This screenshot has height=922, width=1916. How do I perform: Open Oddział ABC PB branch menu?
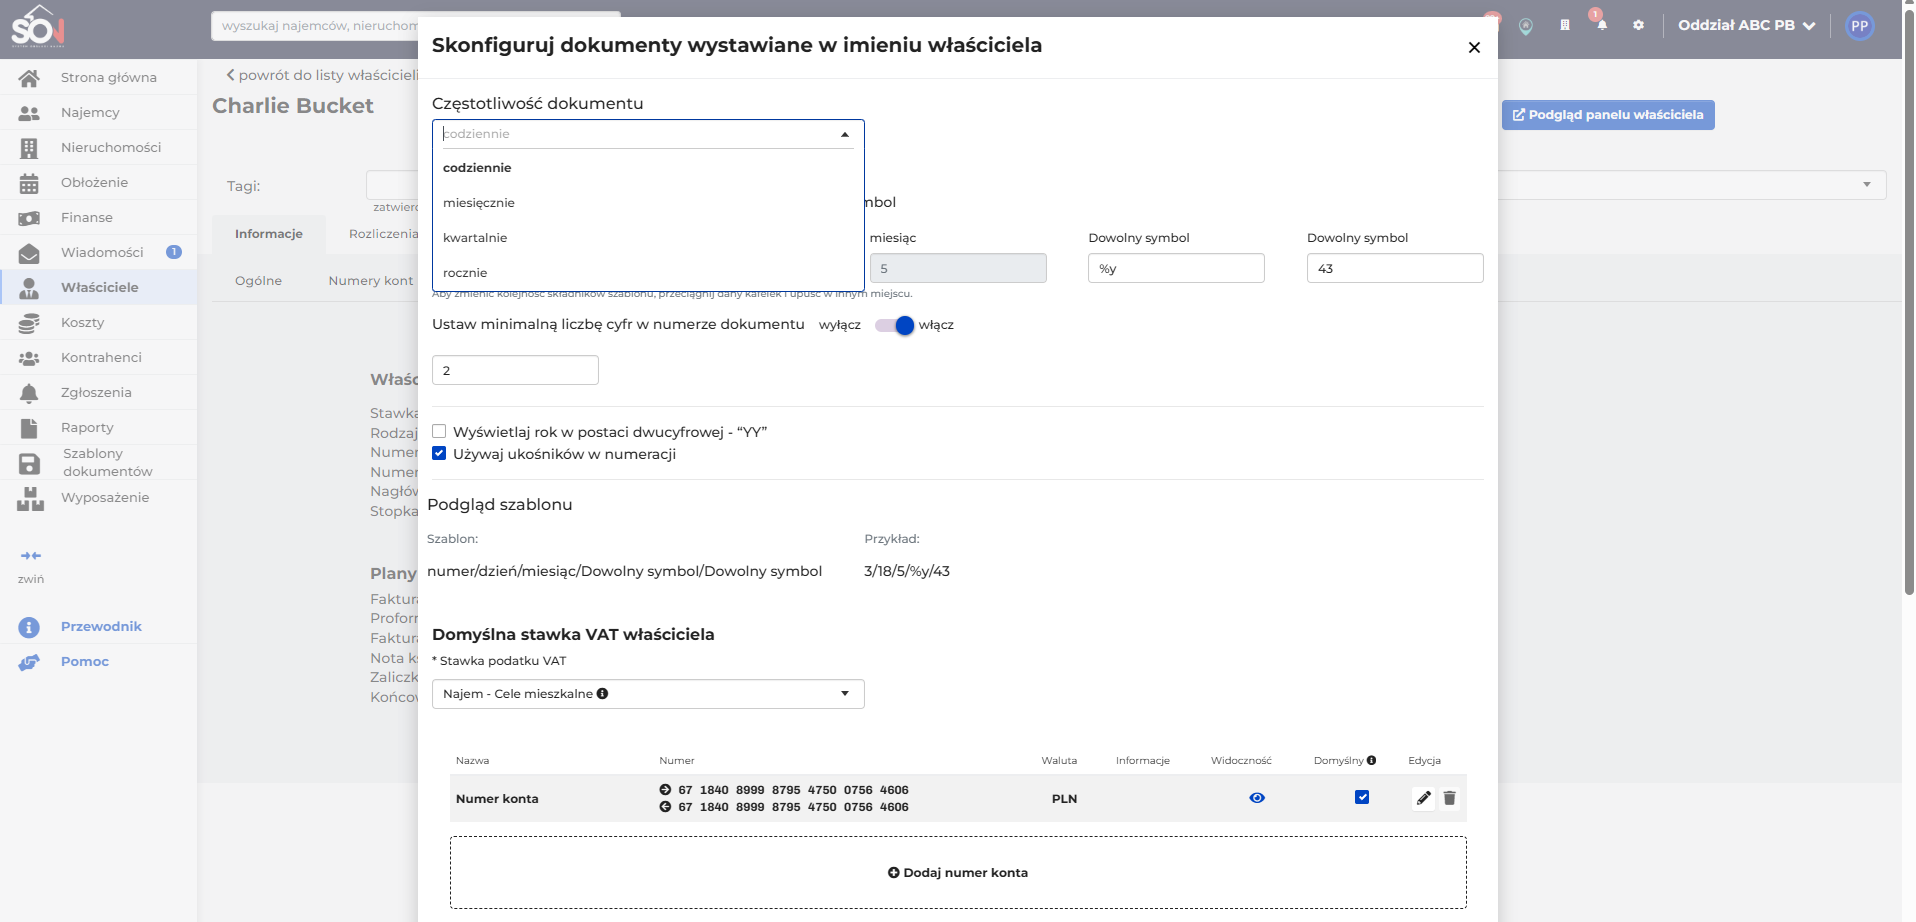point(1746,25)
